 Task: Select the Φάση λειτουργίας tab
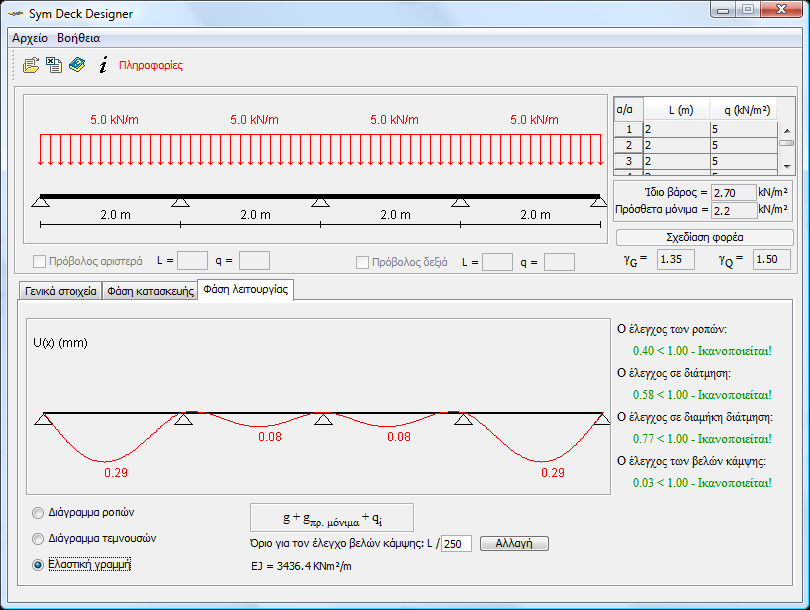245,289
